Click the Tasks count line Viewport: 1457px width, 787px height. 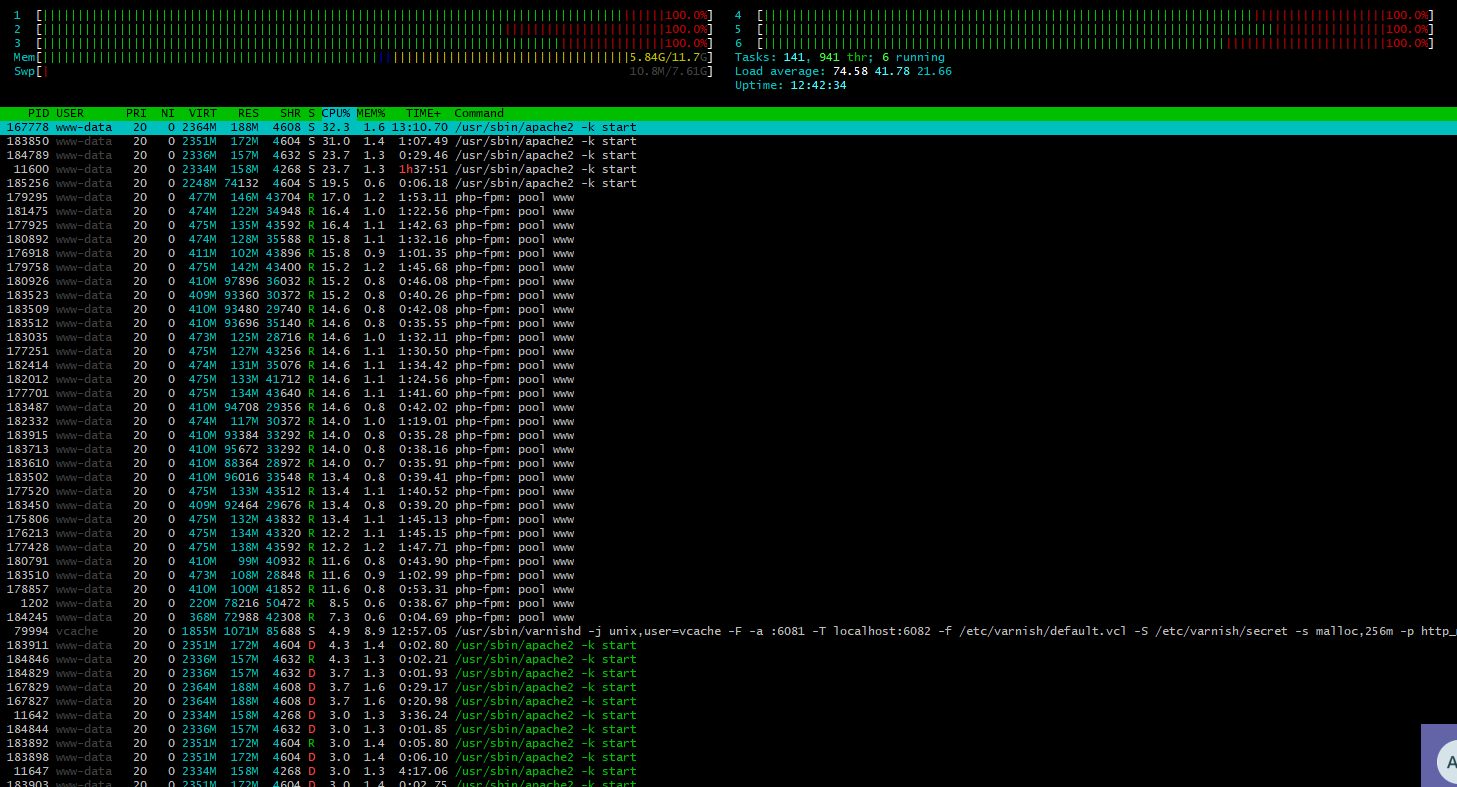pyautogui.click(x=839, y=57)
